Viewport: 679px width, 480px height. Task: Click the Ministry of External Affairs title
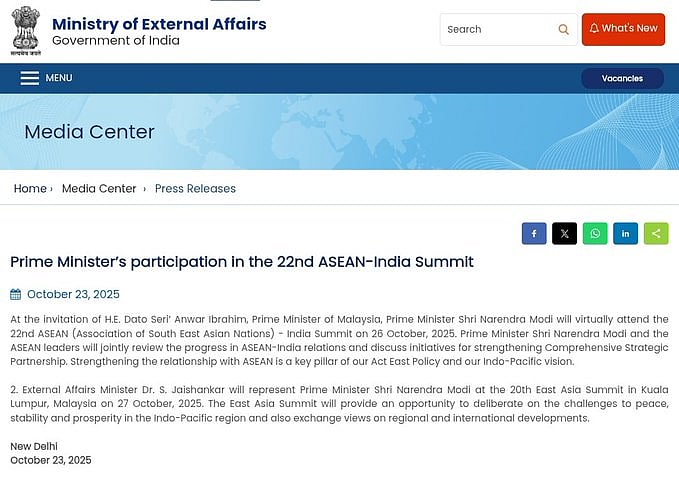tap(159, 24)
